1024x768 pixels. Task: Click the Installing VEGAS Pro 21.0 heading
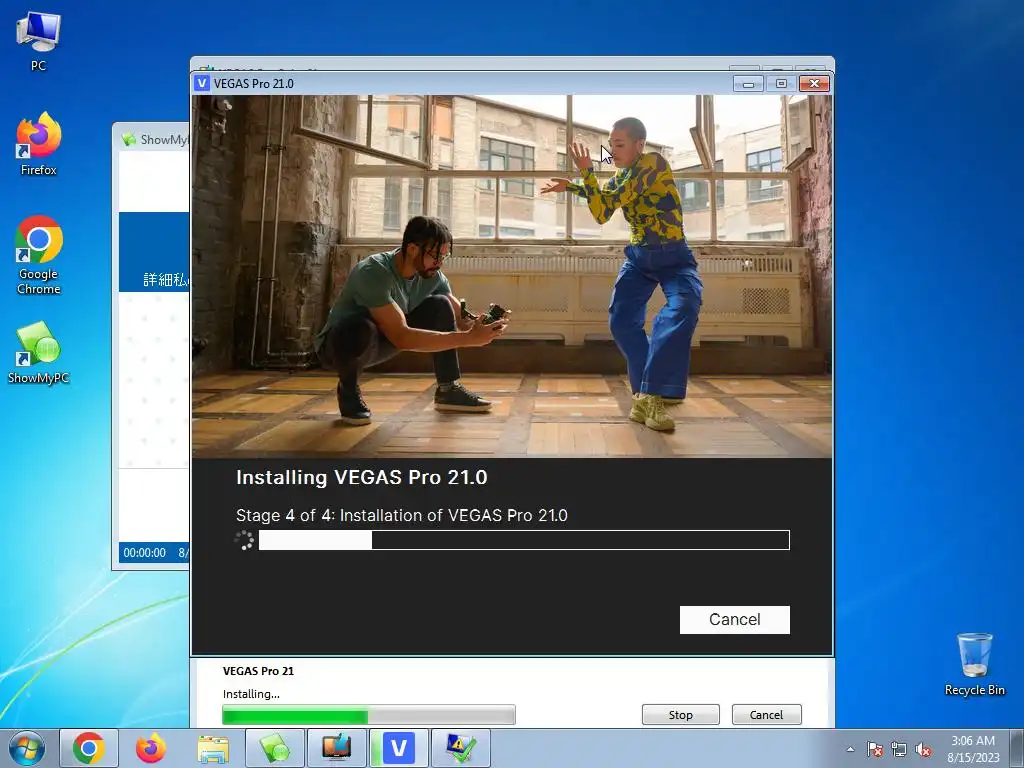point(362,477)
